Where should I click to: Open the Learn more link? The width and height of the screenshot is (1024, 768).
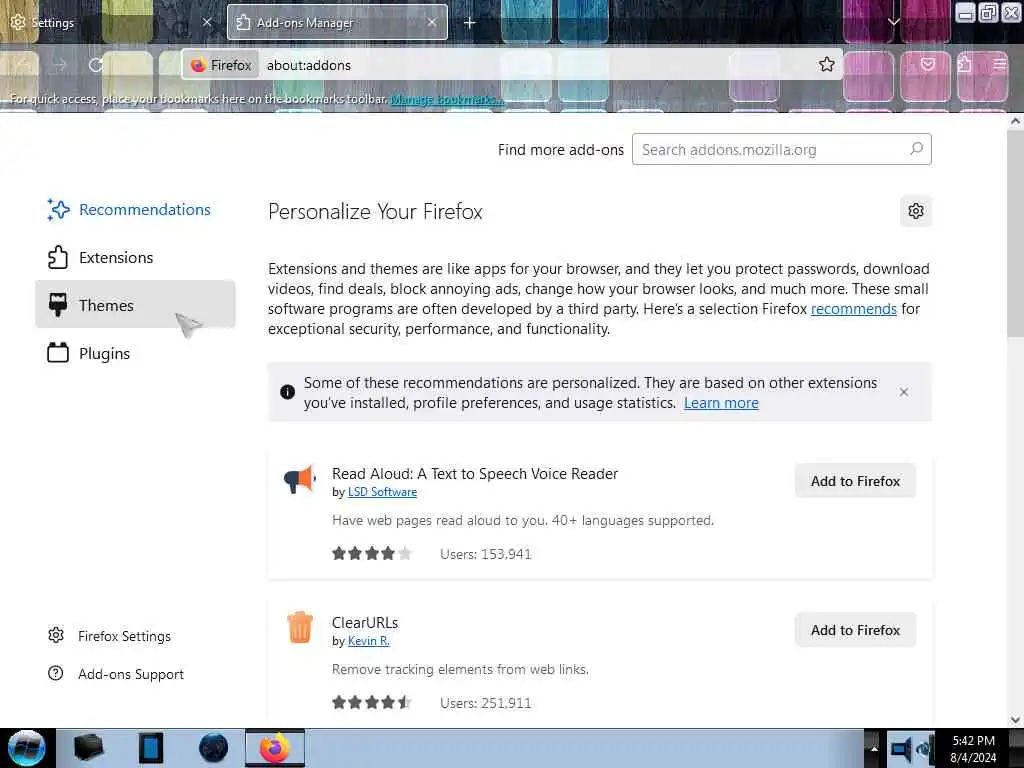(x=721, y=403)
